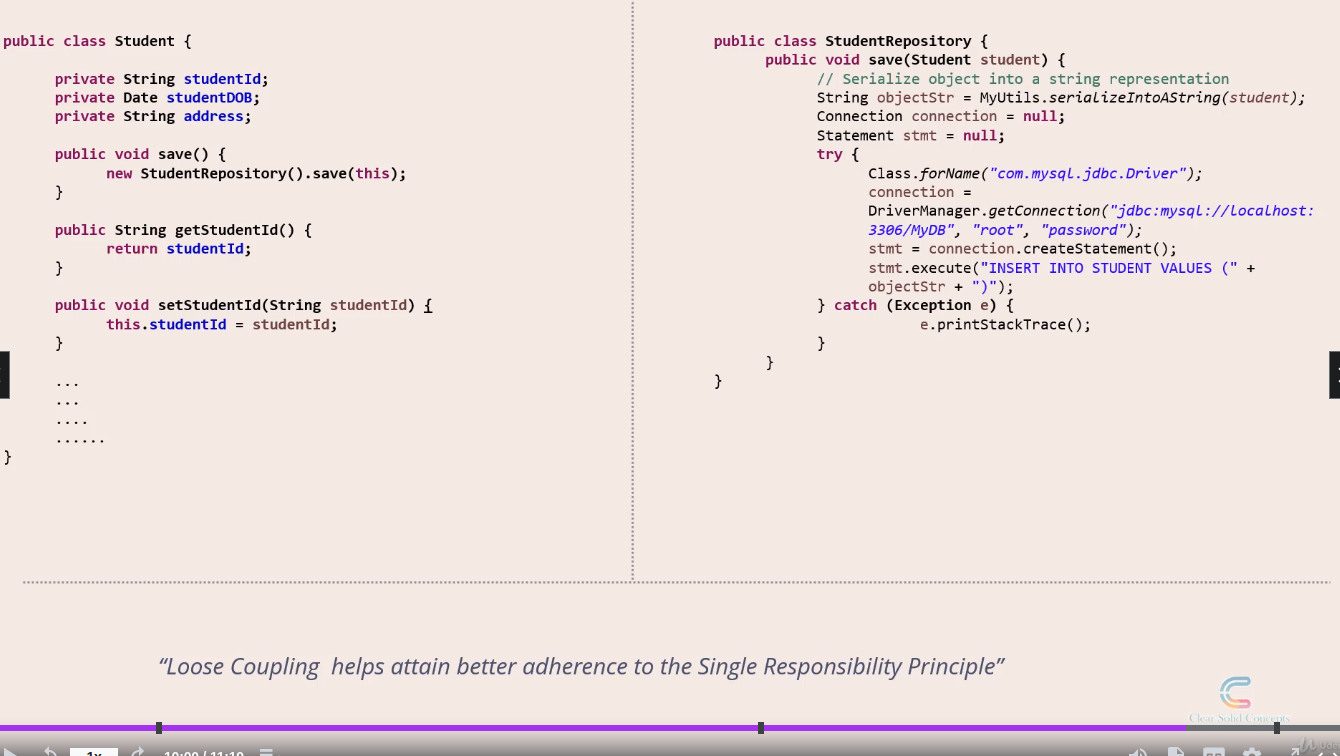Viewport: 1340px width, 756px height.
Task: Toggle the captions icon
Action: 1214,752
